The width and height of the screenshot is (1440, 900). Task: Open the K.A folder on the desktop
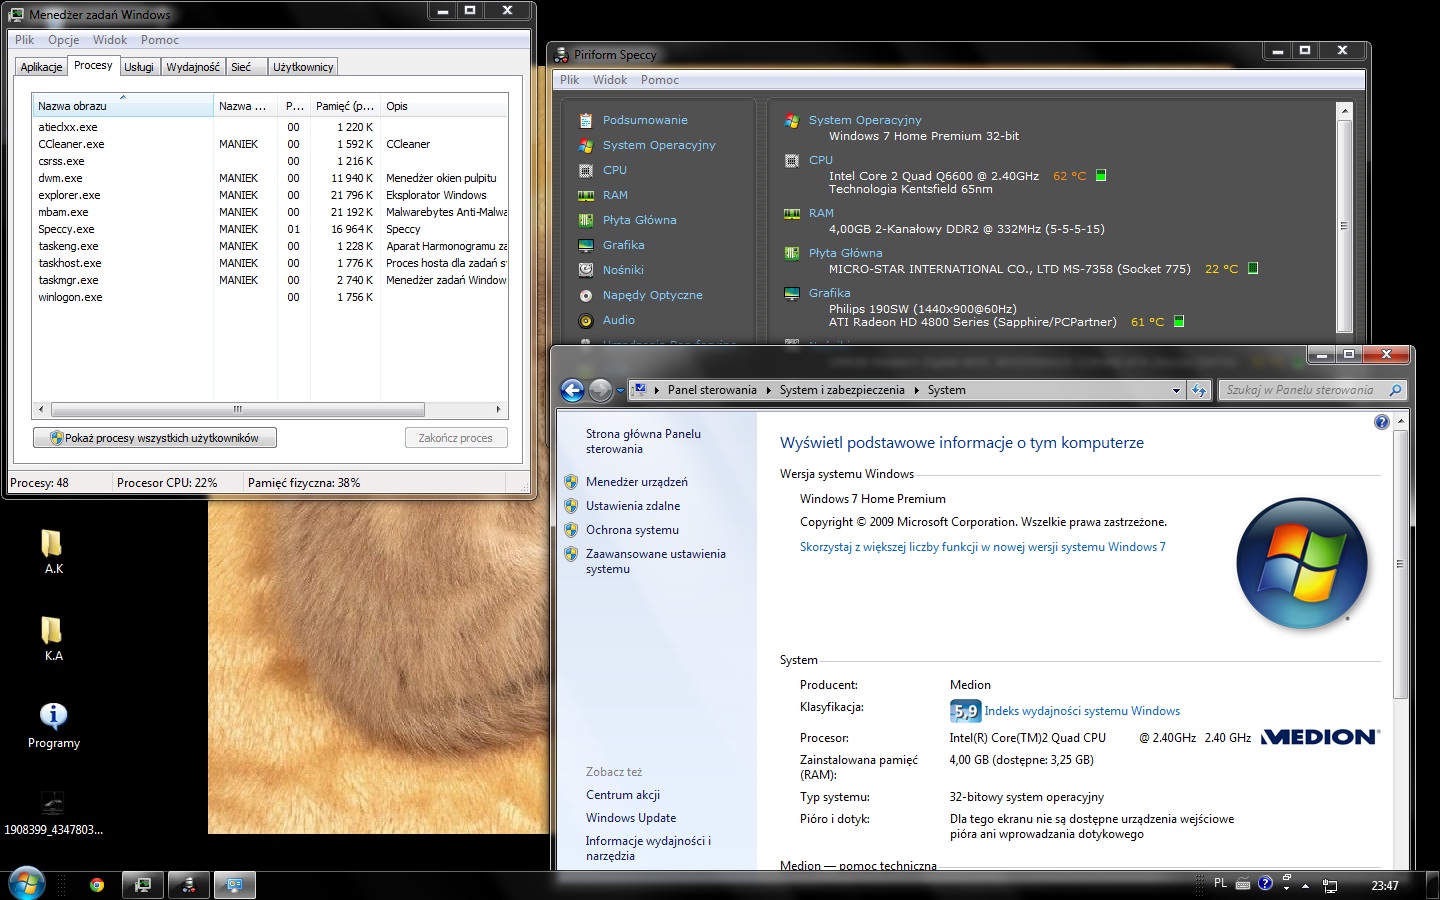[x=53, y=639]
